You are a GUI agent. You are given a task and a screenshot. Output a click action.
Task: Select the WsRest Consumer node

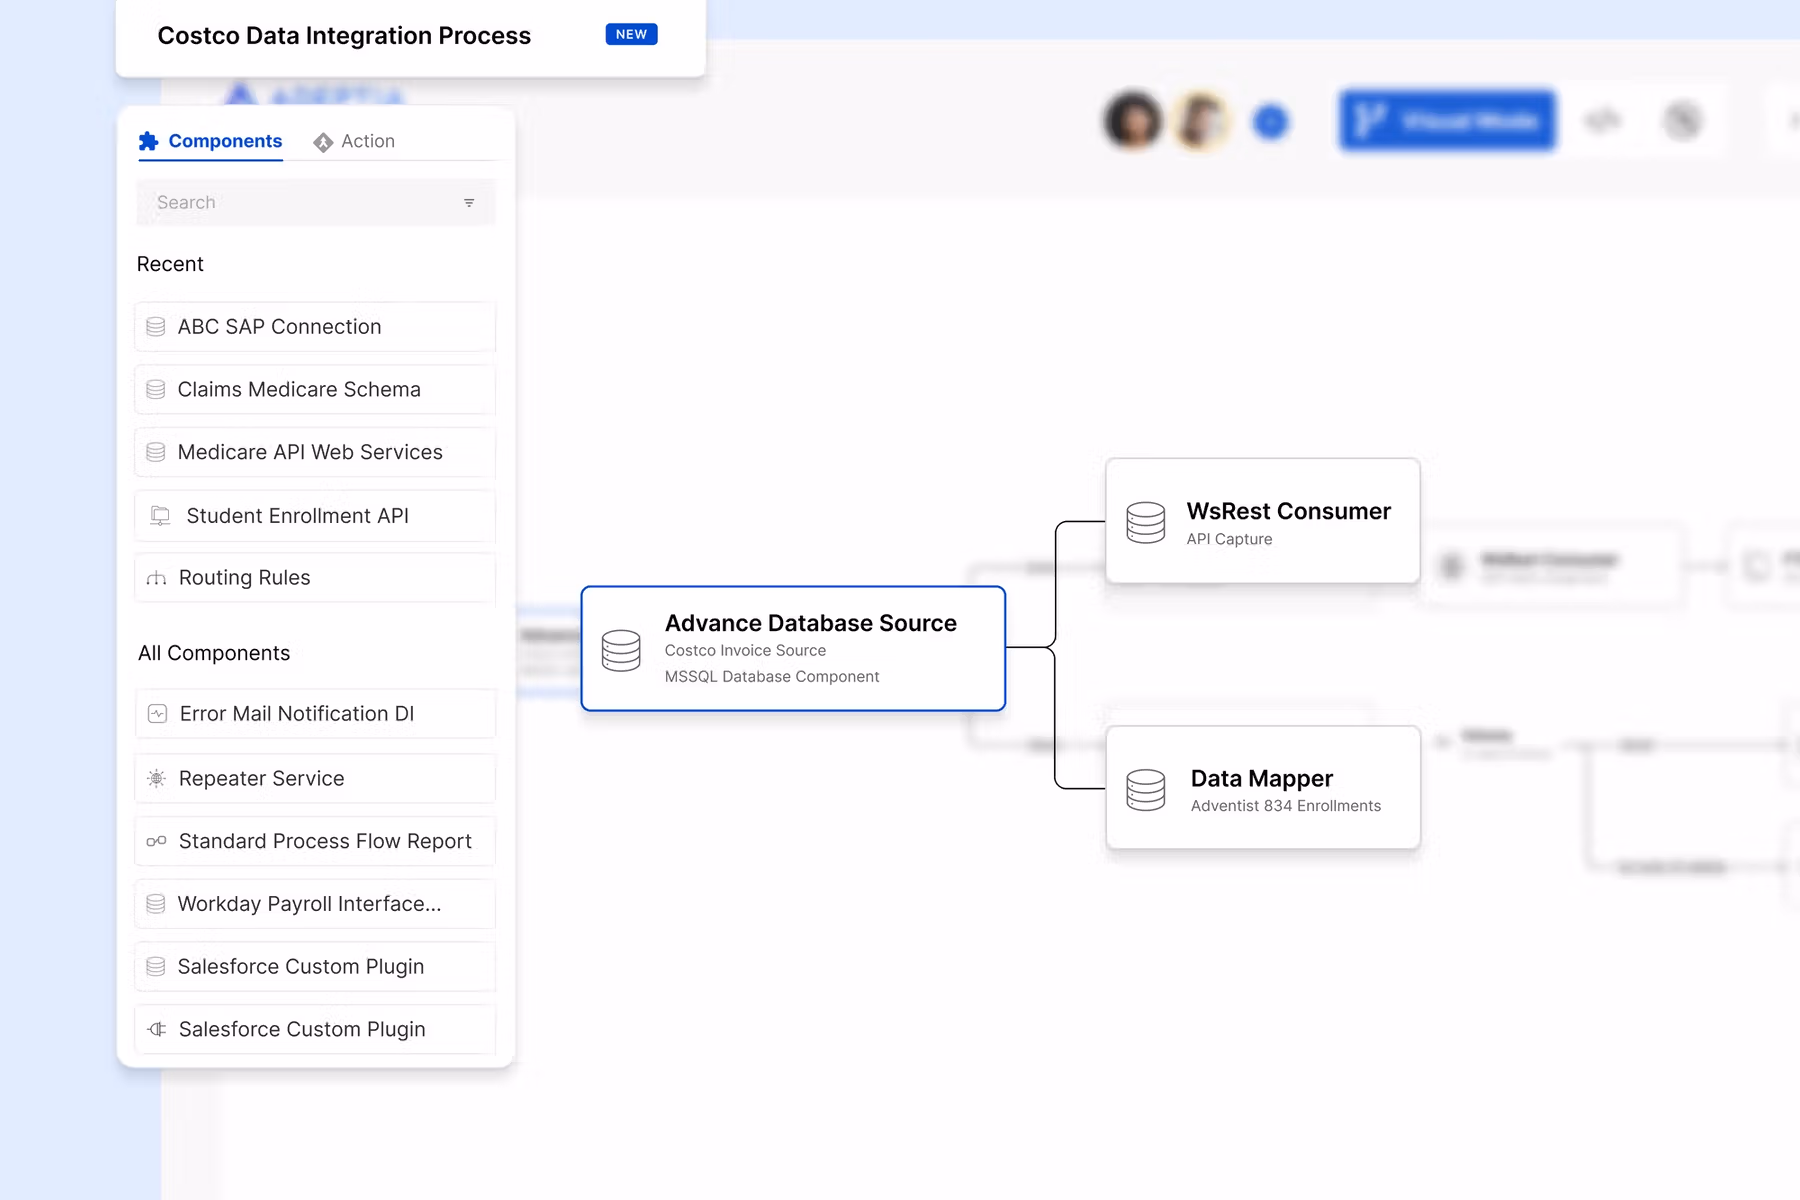coord(1263,521)
